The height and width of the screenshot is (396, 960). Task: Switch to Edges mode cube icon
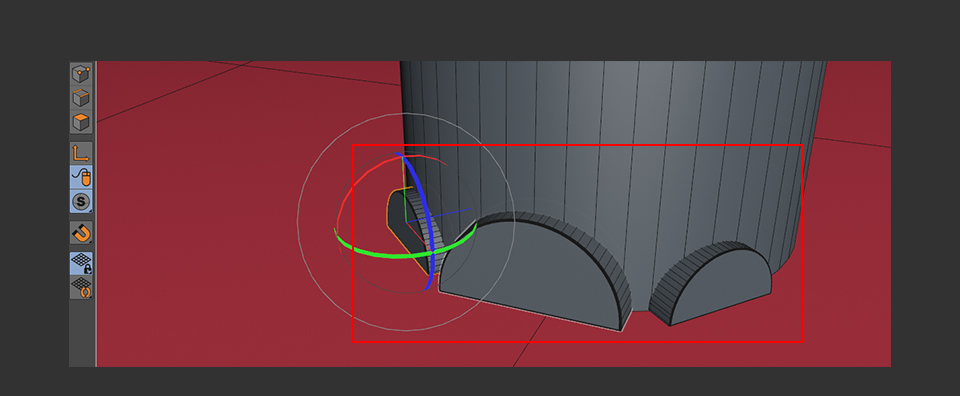81,98
